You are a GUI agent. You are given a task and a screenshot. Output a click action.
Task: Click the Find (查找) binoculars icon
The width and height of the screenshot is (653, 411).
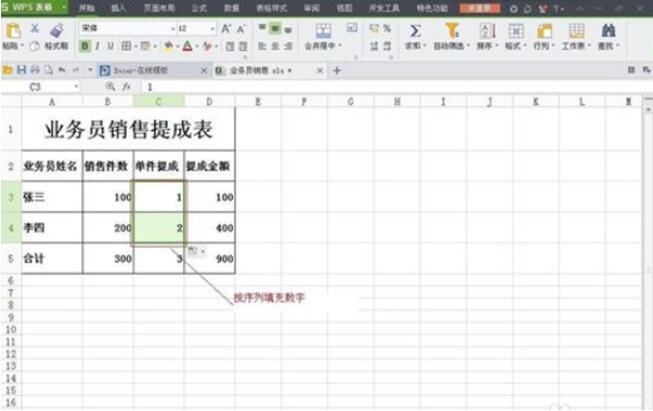[607, 31]
